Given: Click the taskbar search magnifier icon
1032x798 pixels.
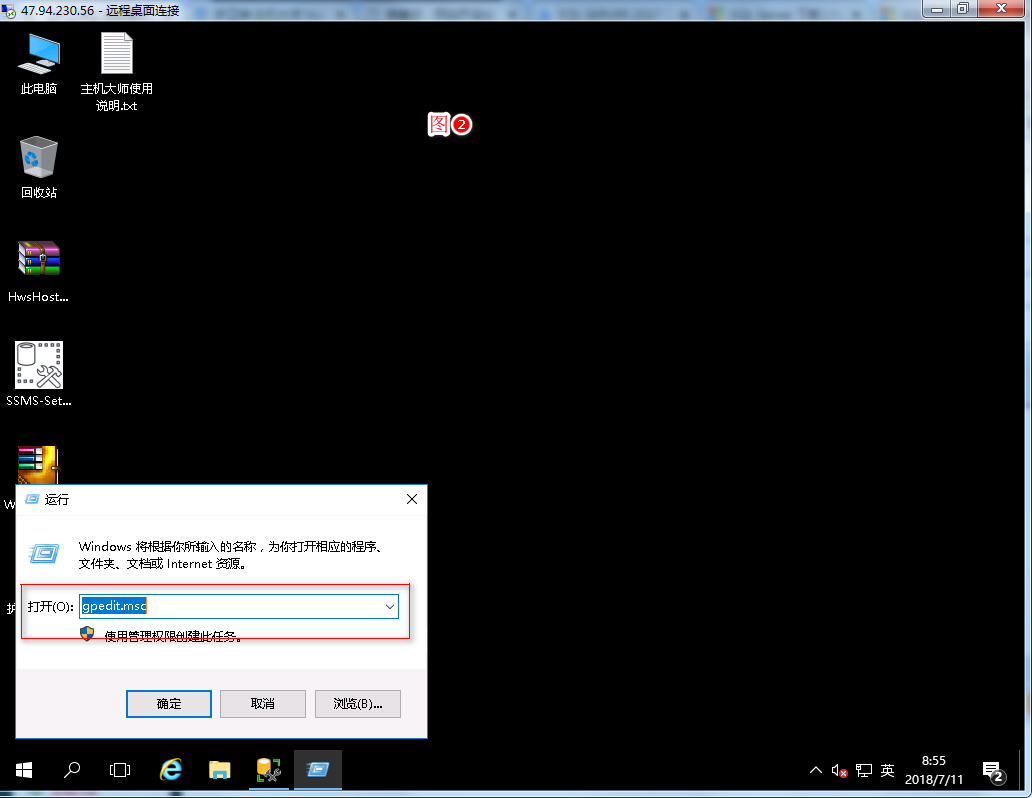Looking at the screenshot, I should (x=72, y=769).
